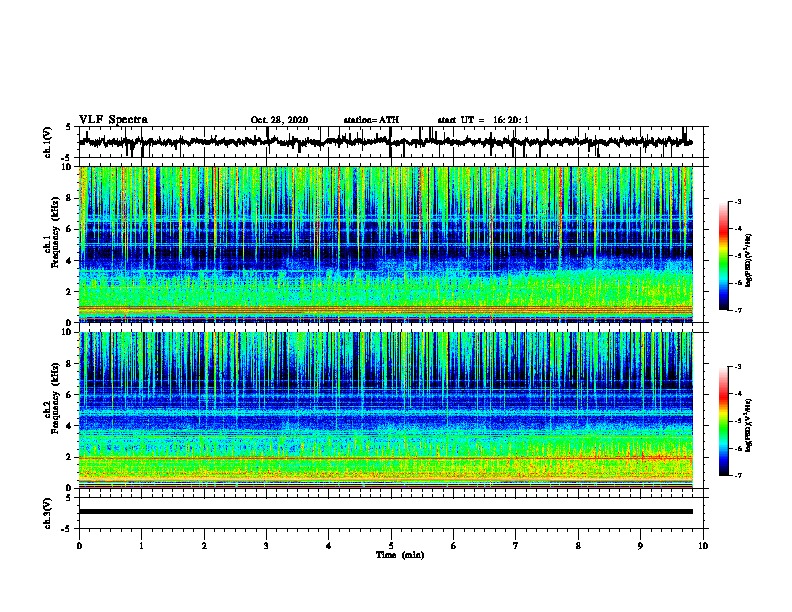Click the "-7" label on ch.2 colorbar
Viewport: 792px width, 612px height.
click(737, 475)
